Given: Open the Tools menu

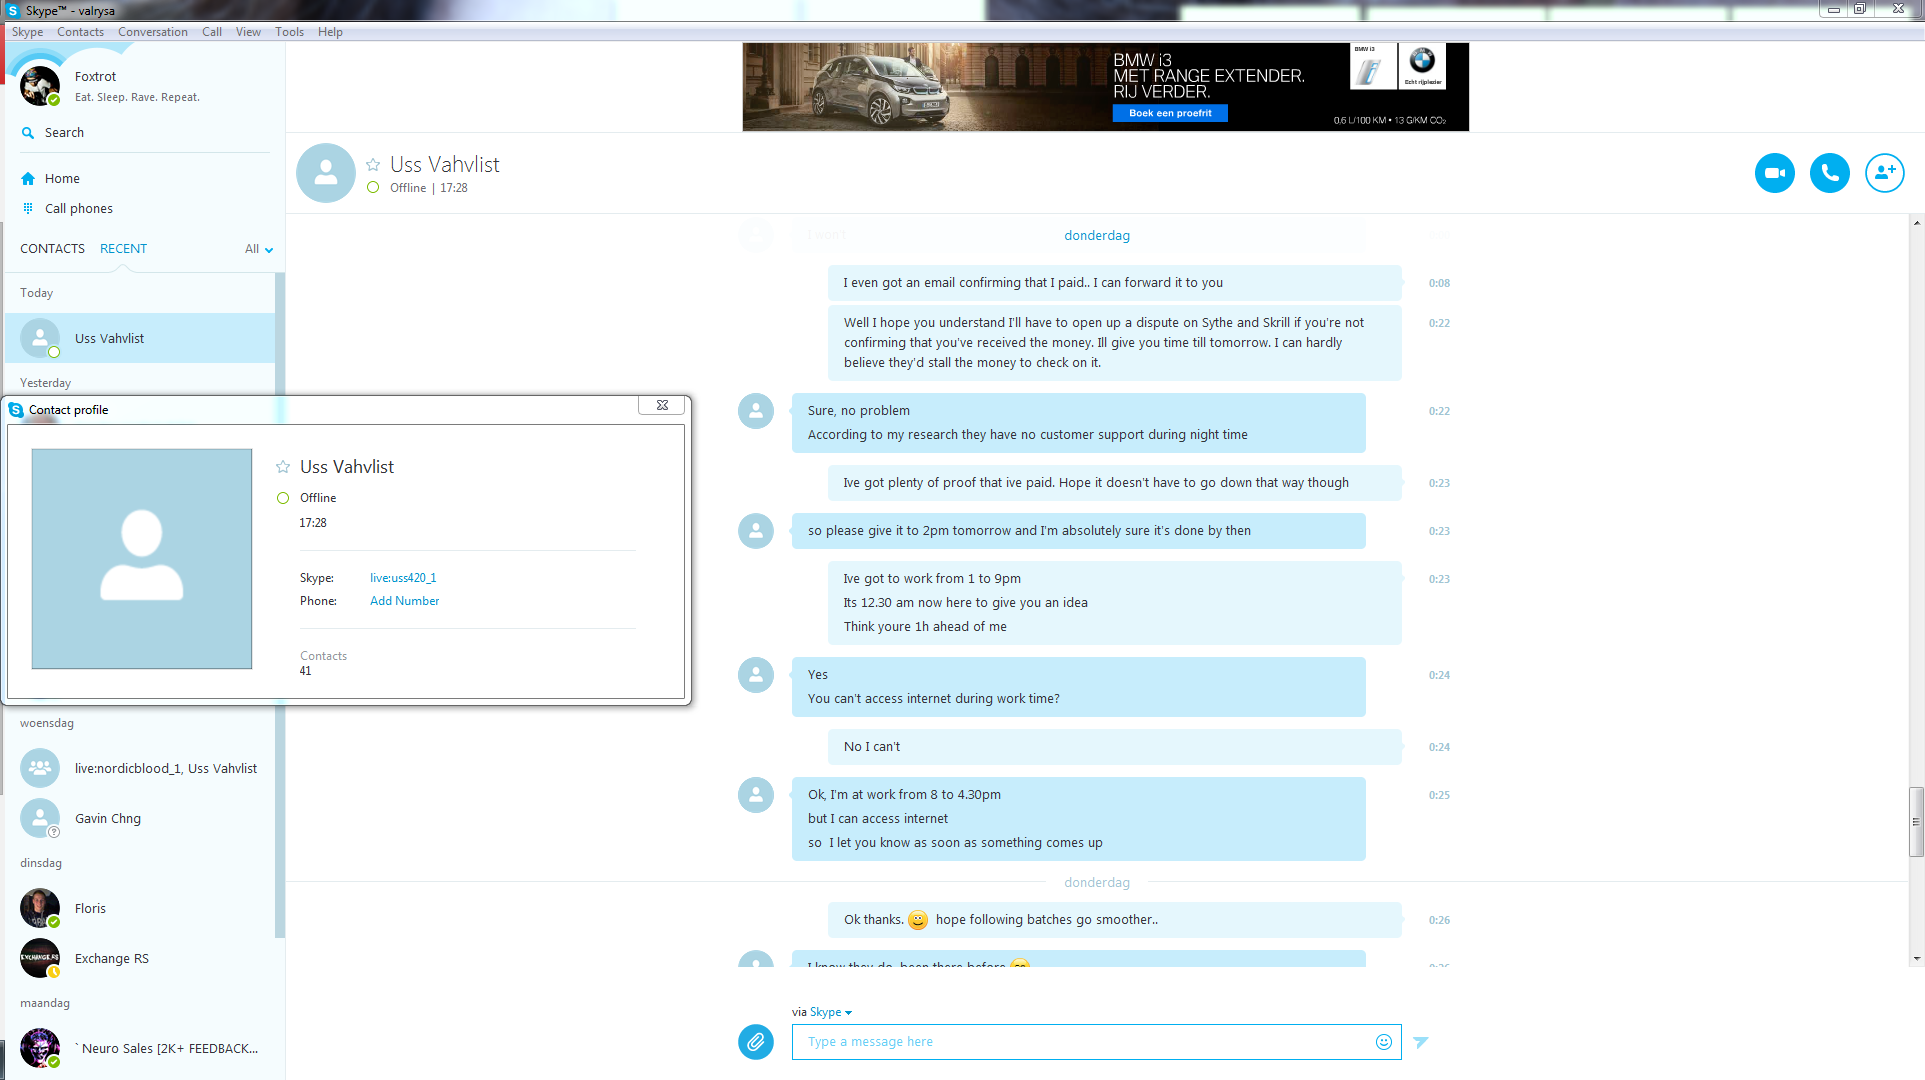Looking at the screenshot, I should tap(289, 32).
